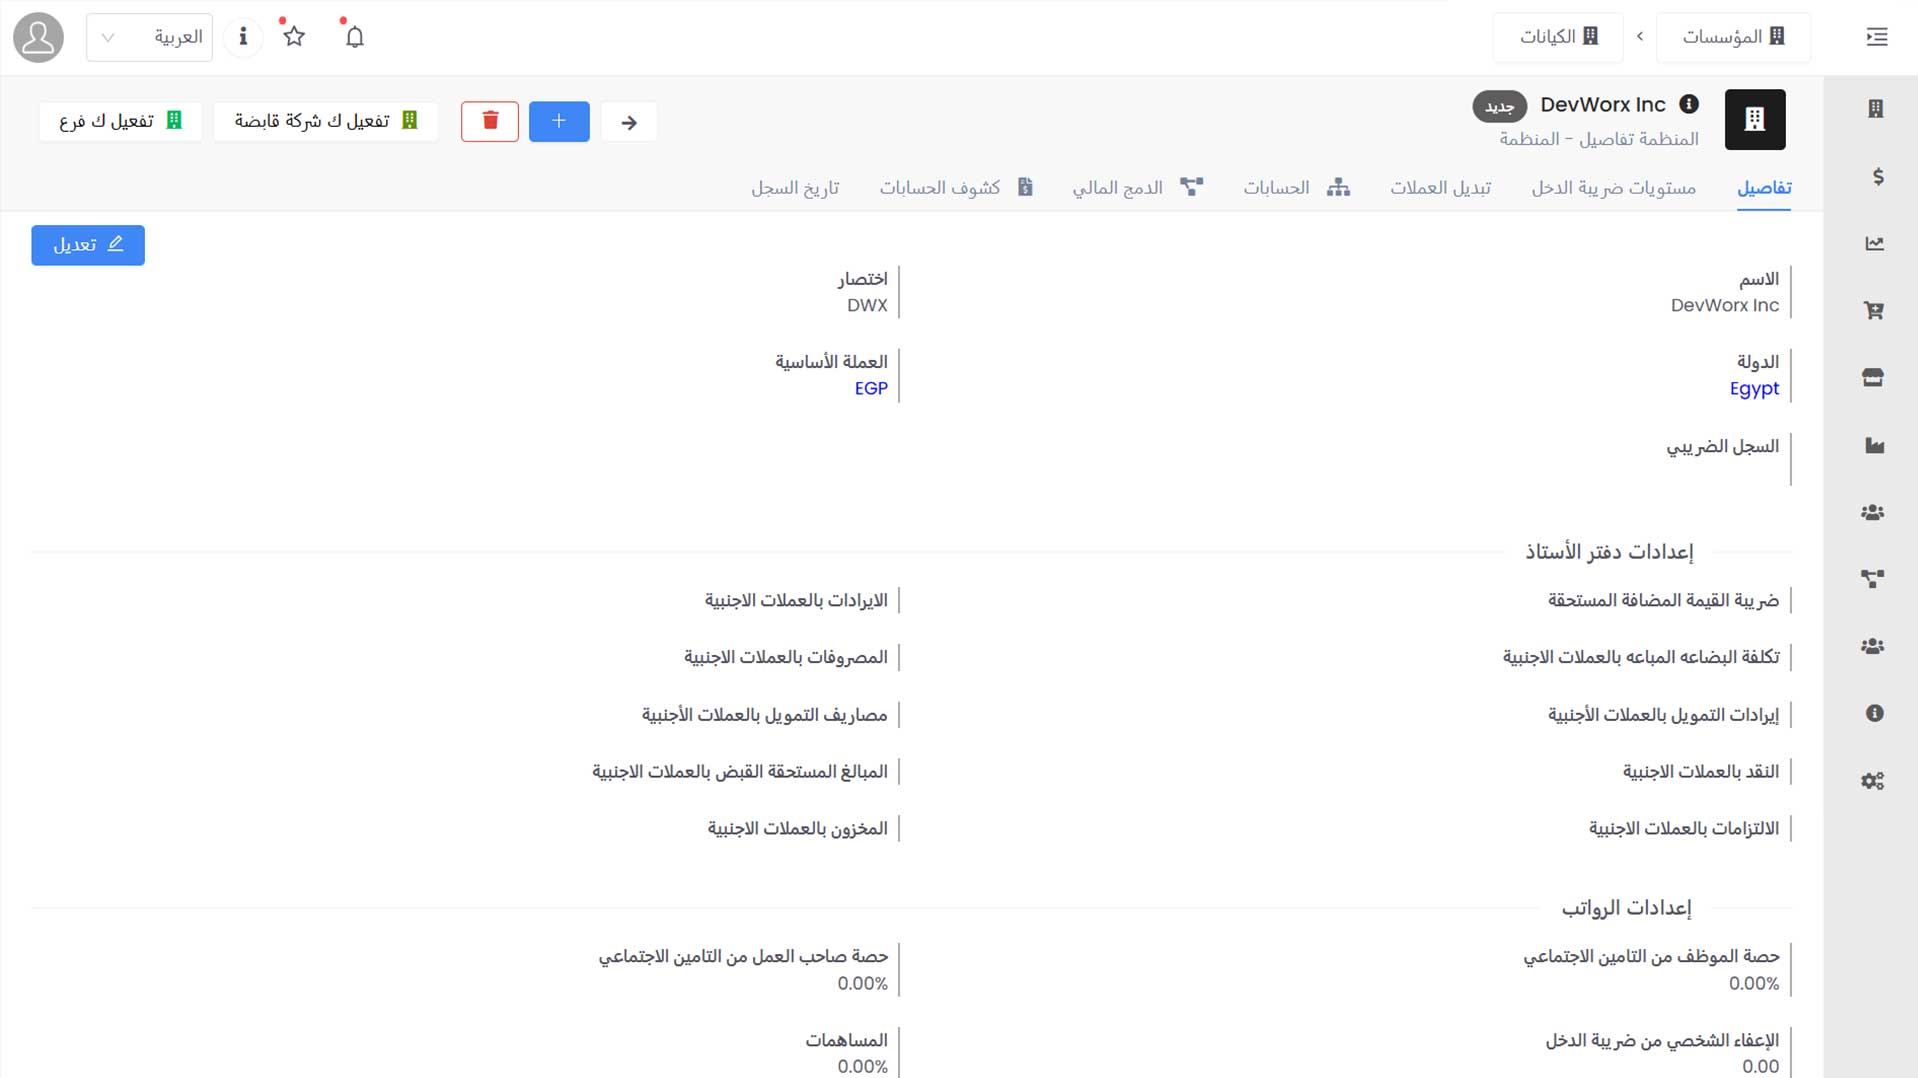This screenshot has width=1918, height=1078.
Task: Open the employees group icon in the sidebar
Action: click(x=1875, y=513)
